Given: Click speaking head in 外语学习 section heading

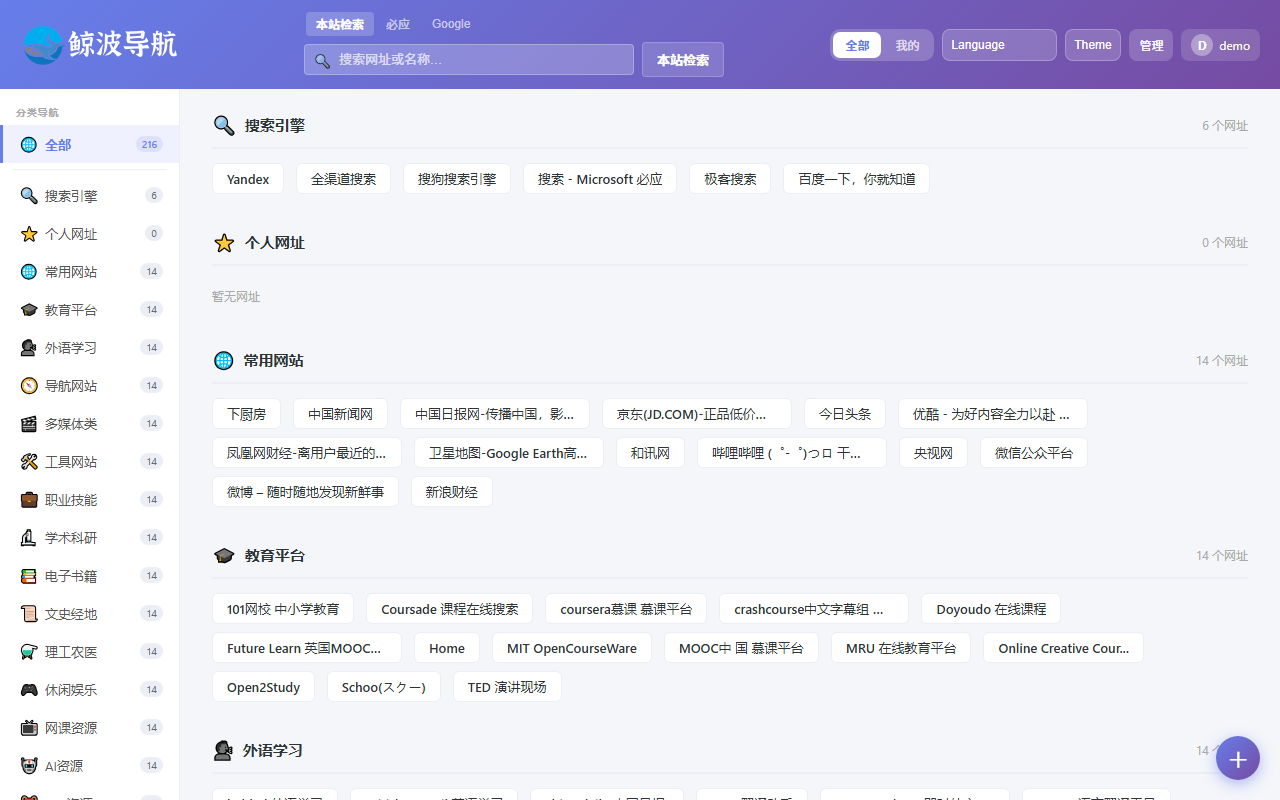Looking at the screenshot, I should click(x=224, y=750).
